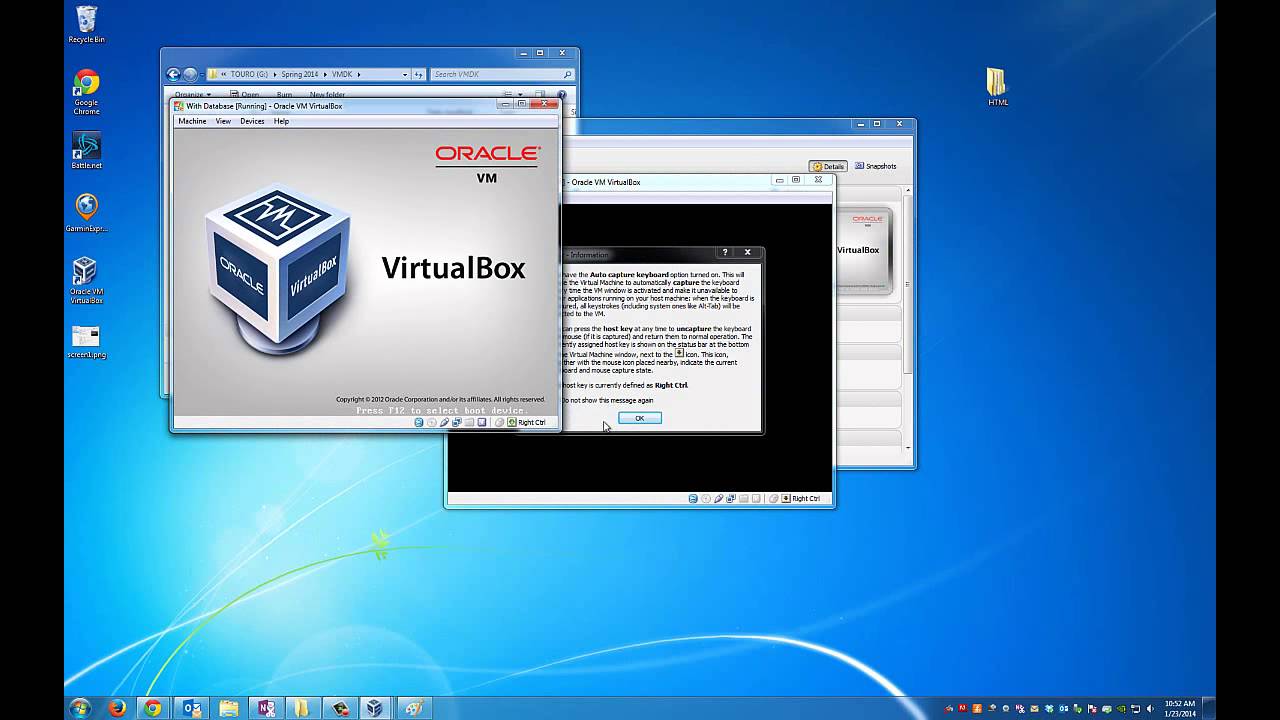Open Outlook from the taskbar
Screen dimensions: 1280x720
[192, 708]
